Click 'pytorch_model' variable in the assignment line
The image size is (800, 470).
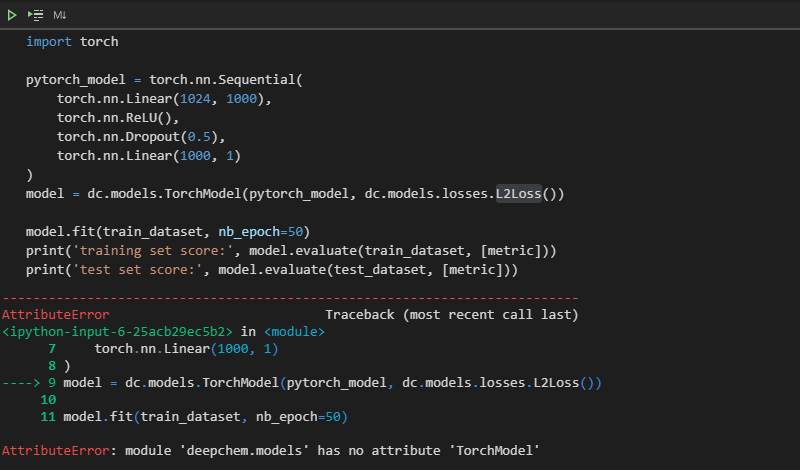click(x=76, y=80)
